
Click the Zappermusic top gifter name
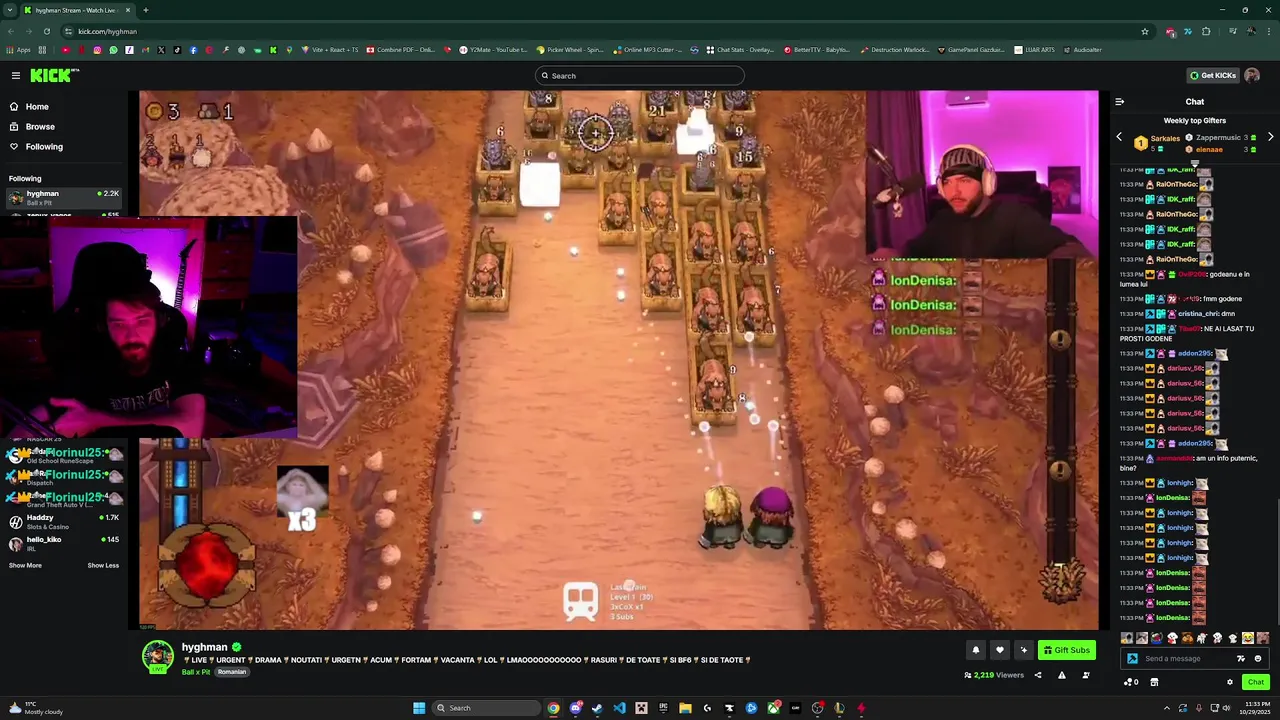1218,138
